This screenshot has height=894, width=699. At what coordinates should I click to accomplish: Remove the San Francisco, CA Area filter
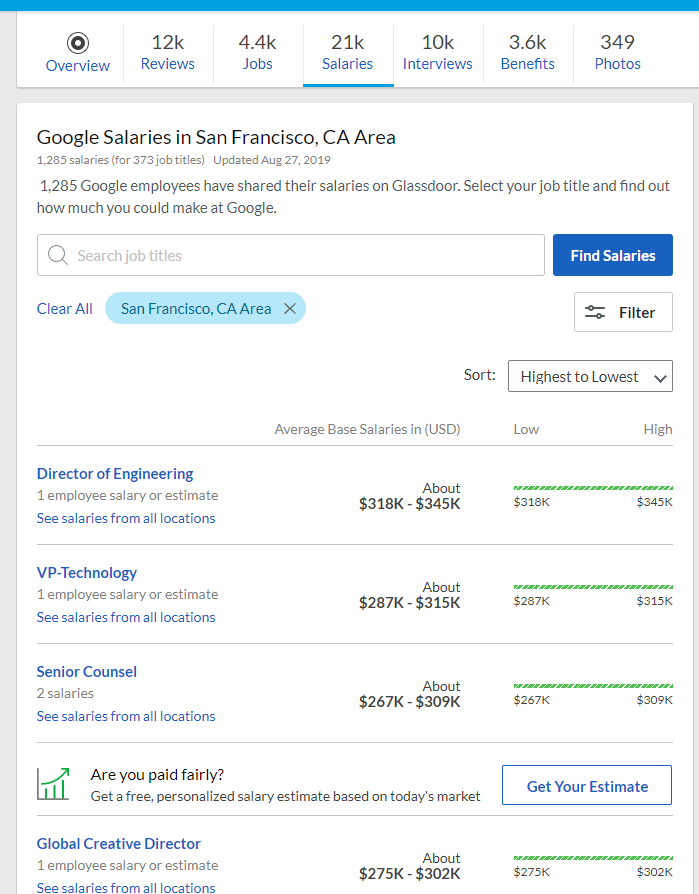pos(290,308)
